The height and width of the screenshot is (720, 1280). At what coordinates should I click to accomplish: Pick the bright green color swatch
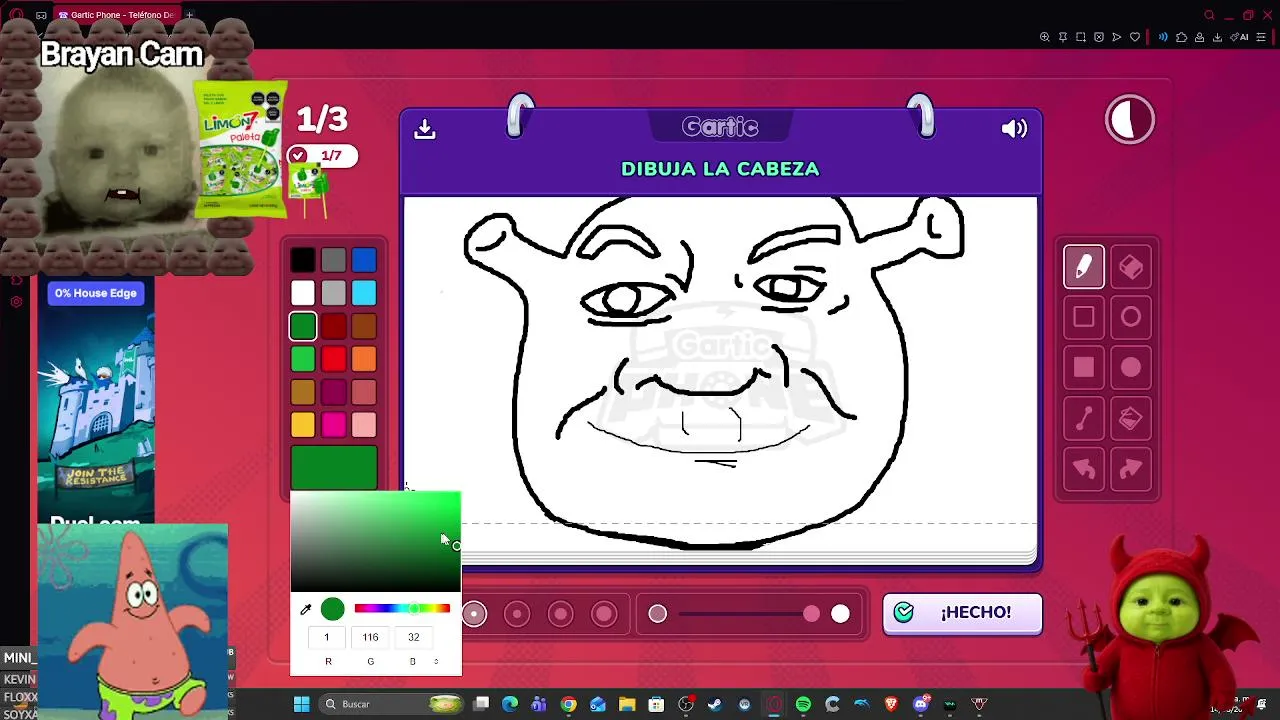pos(303,359)
